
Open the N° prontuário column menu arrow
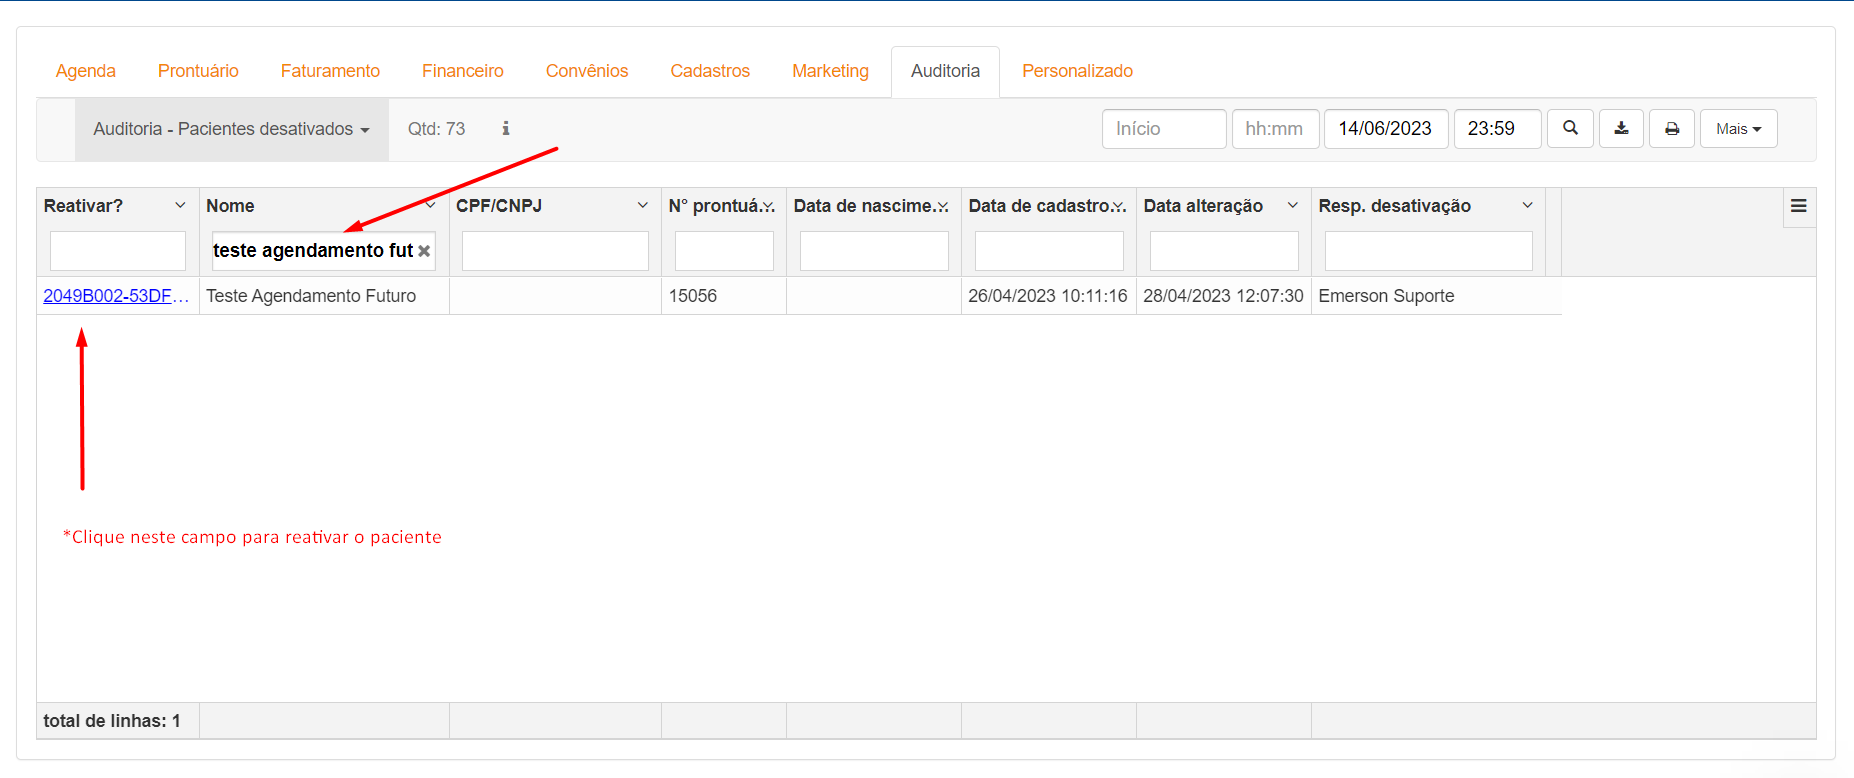click(x=768, y=206)
